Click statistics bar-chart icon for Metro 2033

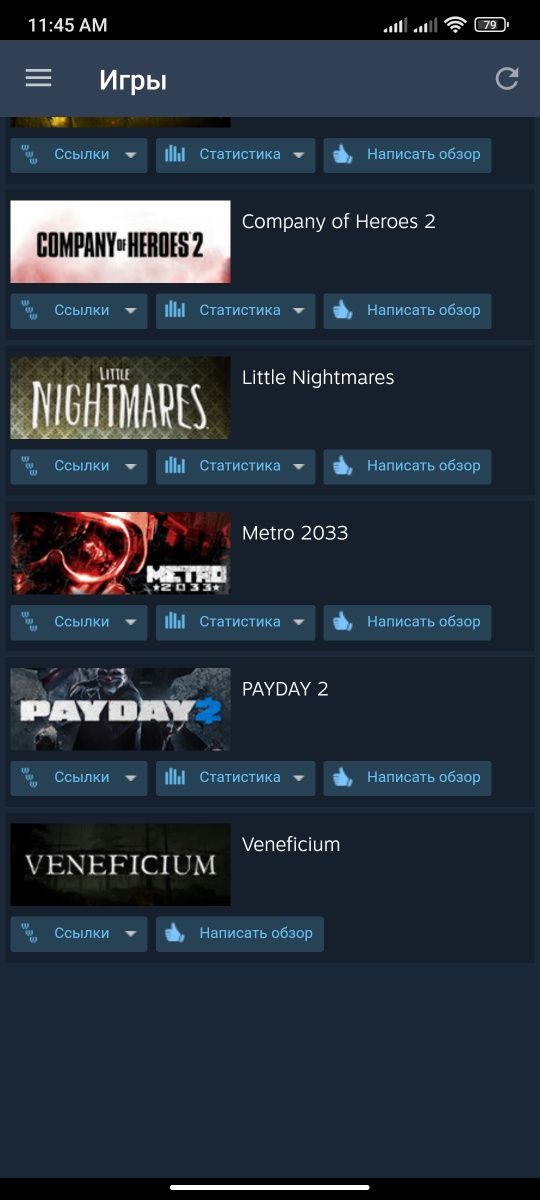click(175, 622)
